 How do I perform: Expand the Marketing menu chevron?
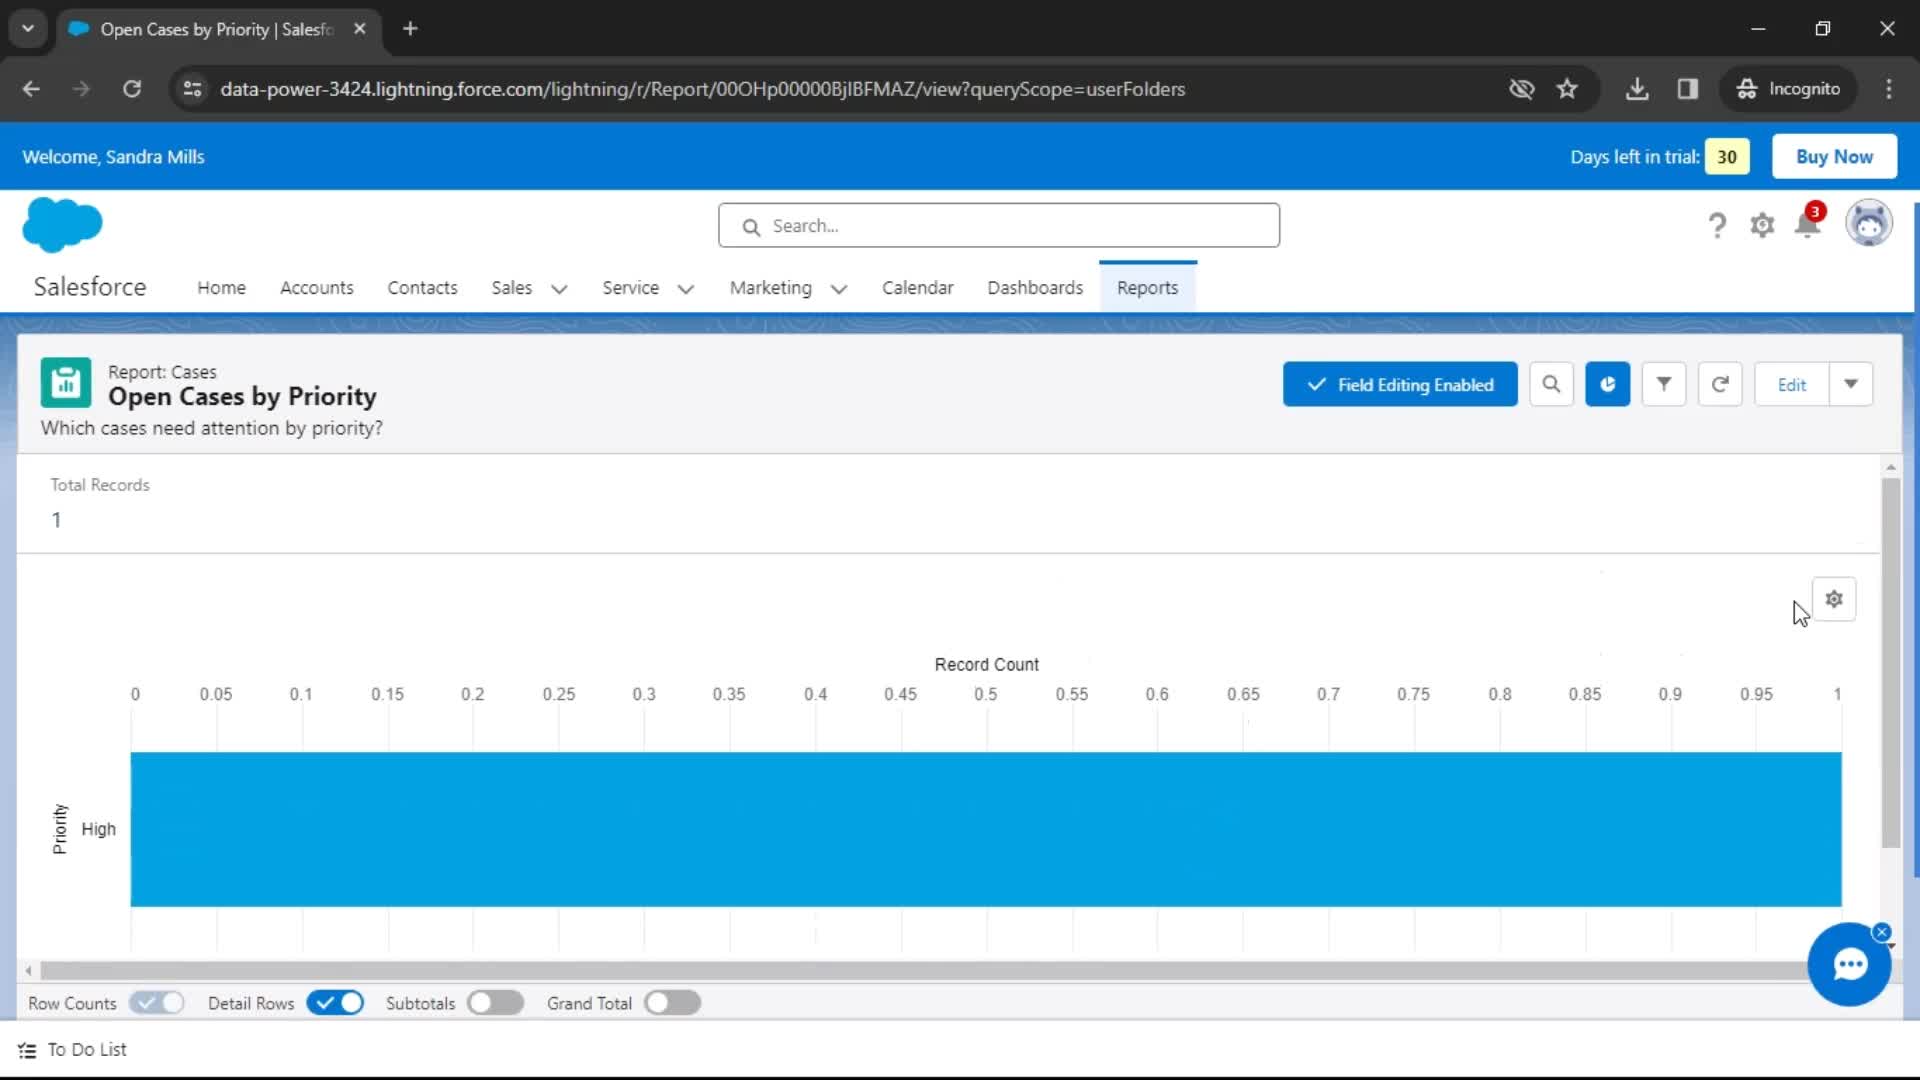tap(839, 289)
